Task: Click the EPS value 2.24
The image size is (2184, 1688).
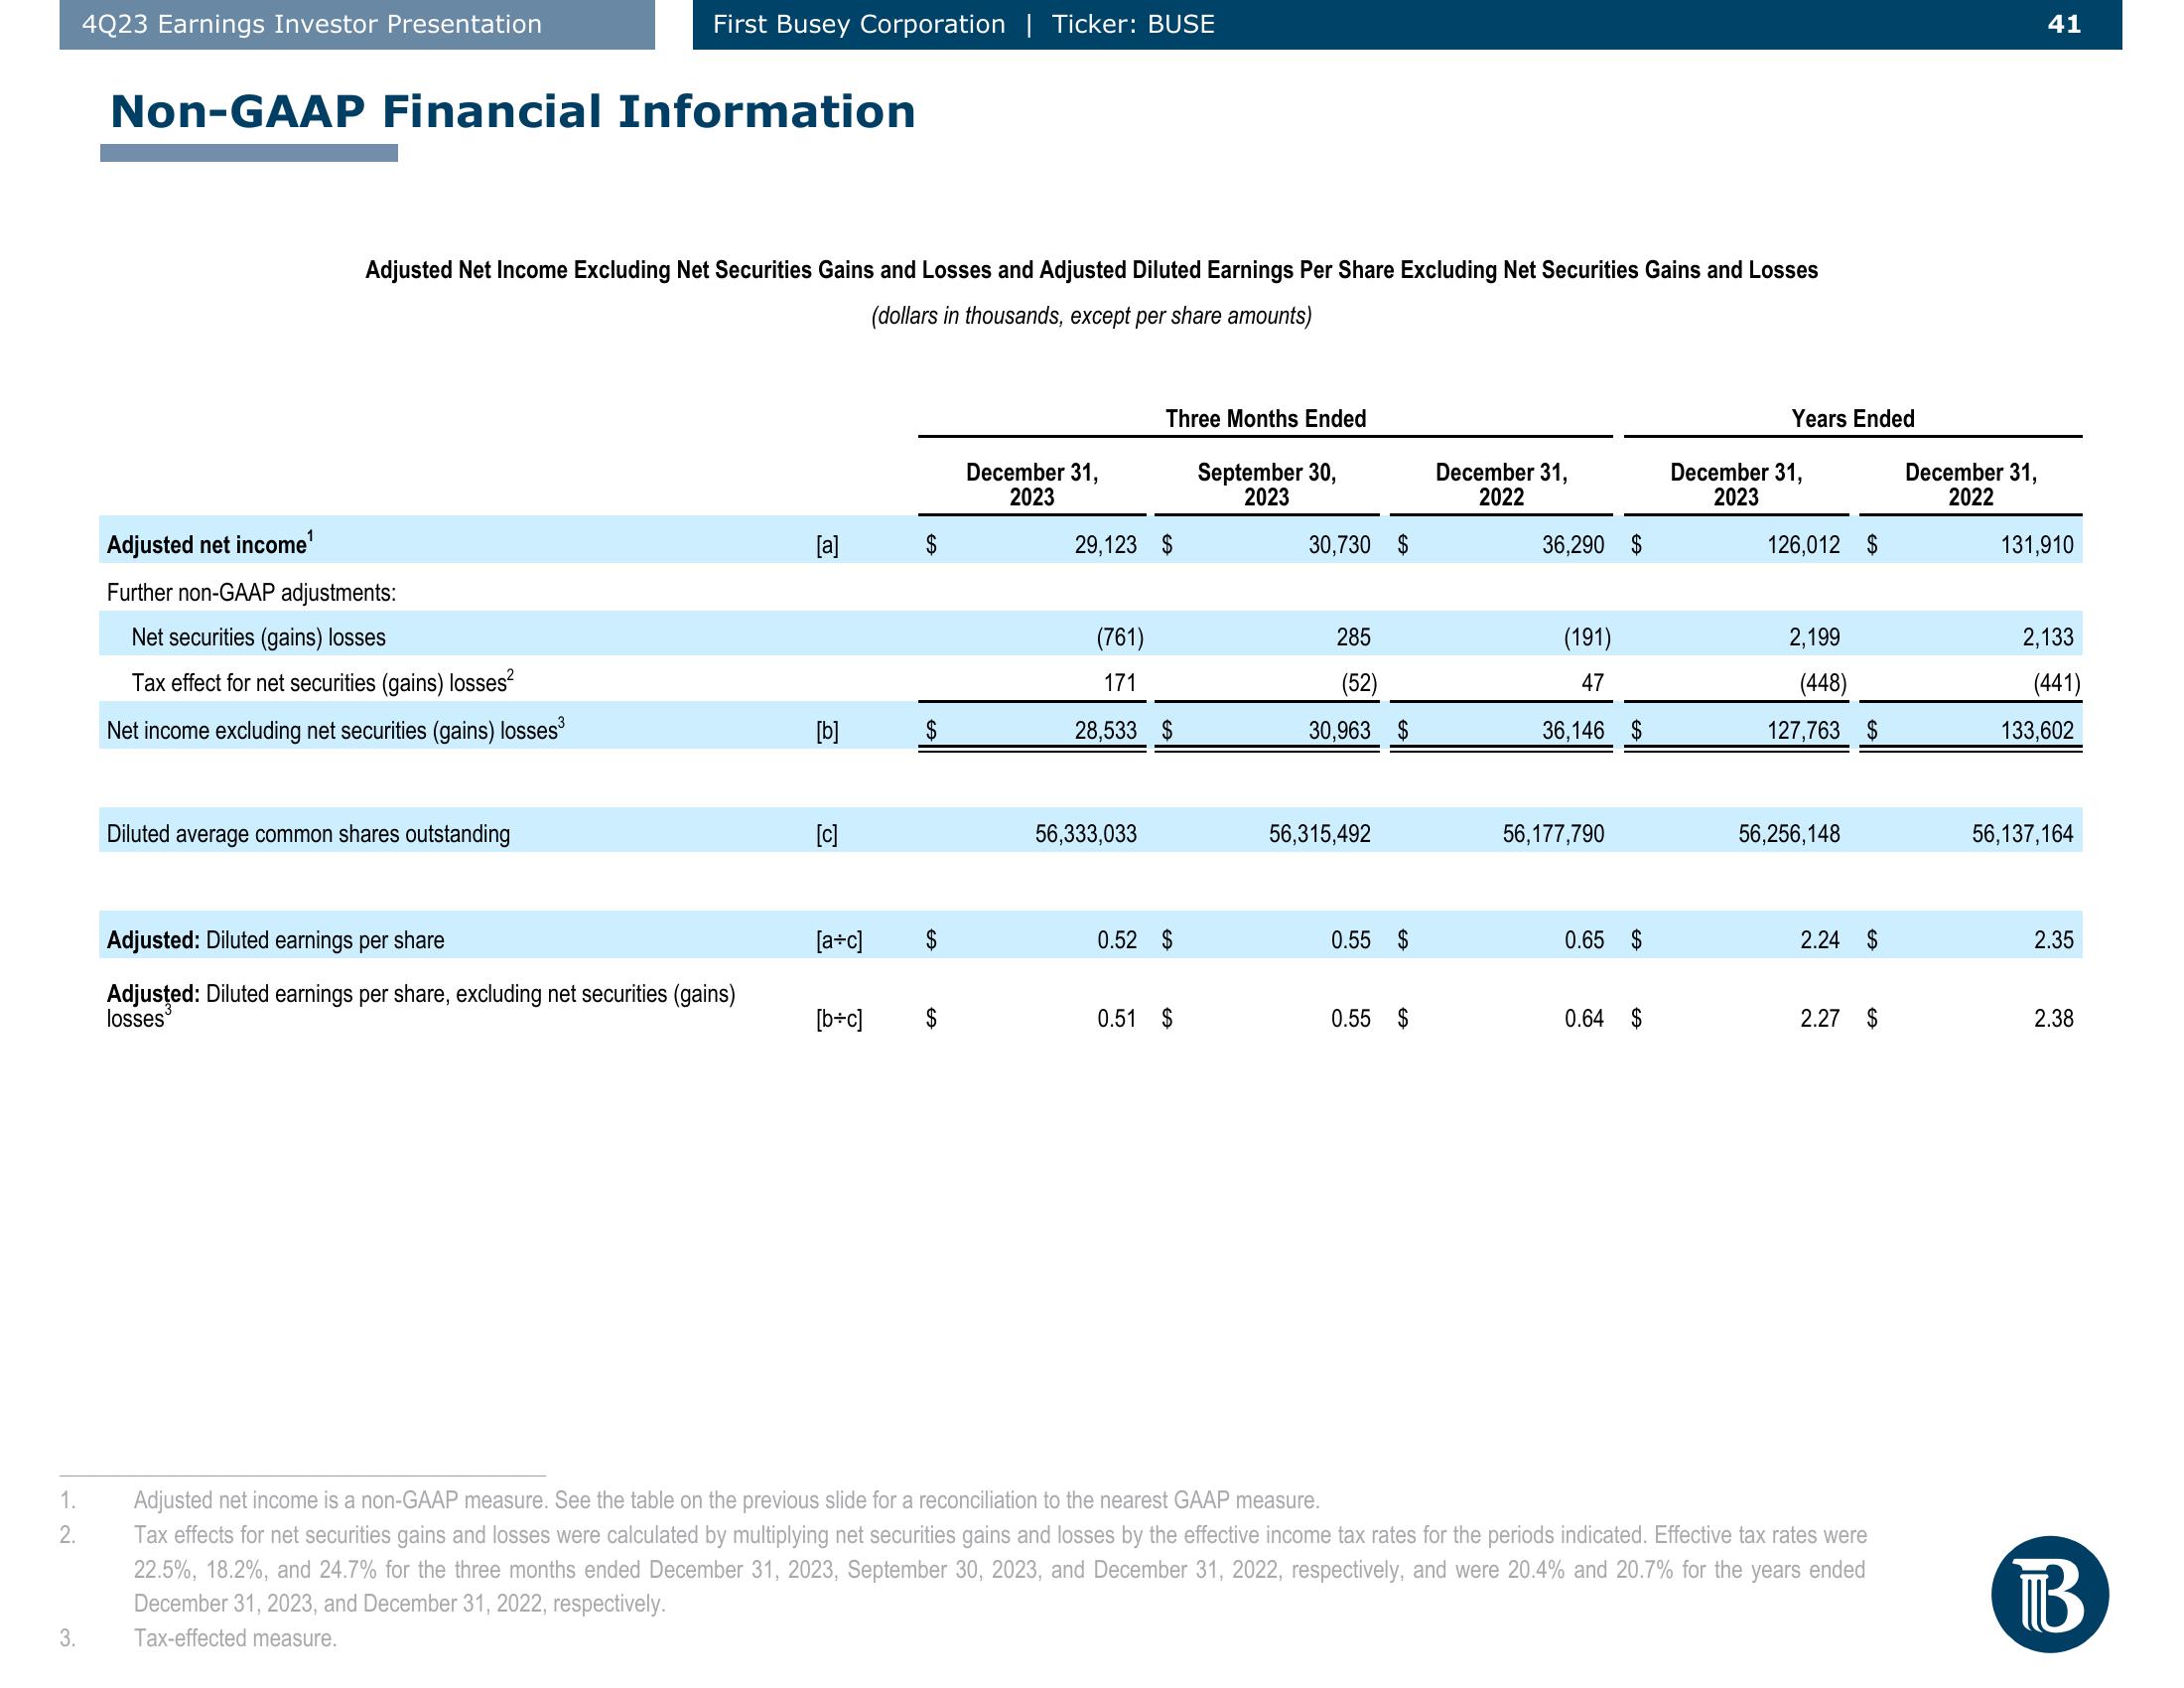Action: [1820, 940]
